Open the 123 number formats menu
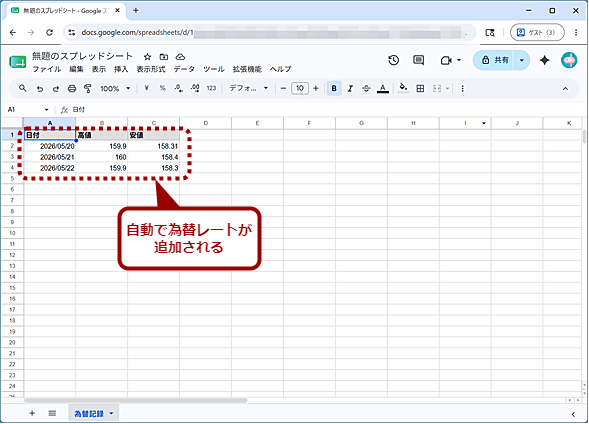 tap(211, 88)
